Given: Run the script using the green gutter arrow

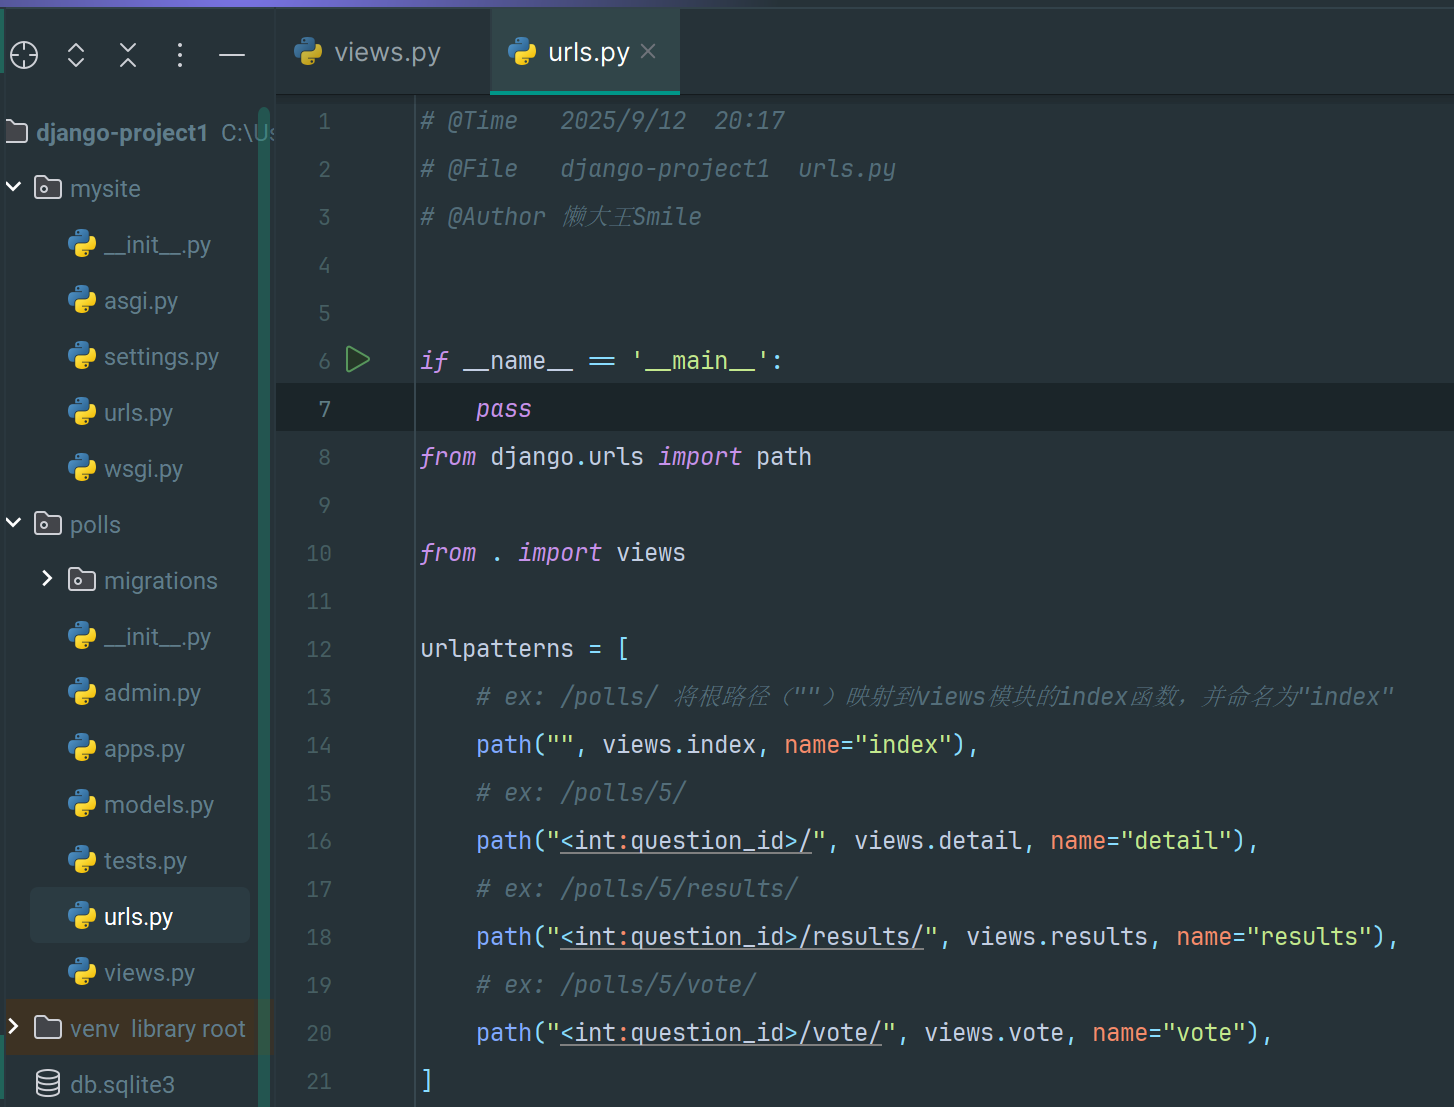Looking at the screenshot, I should coord(358,360).
